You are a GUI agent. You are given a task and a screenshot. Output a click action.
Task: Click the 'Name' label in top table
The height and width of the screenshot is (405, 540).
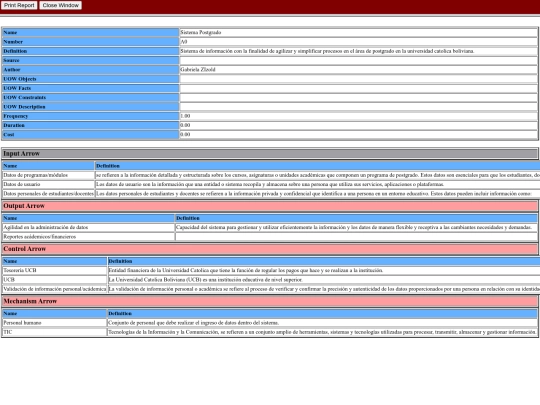coord(10,32)
